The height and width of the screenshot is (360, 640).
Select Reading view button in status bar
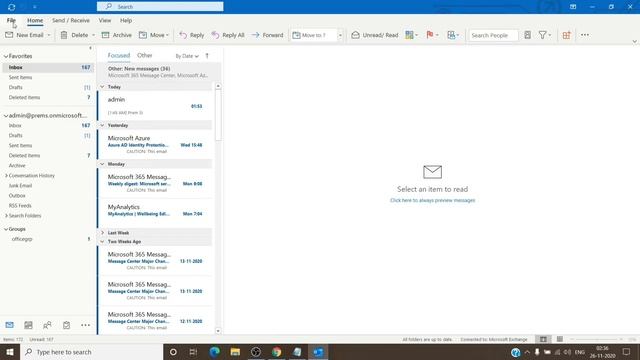point(560,339)
